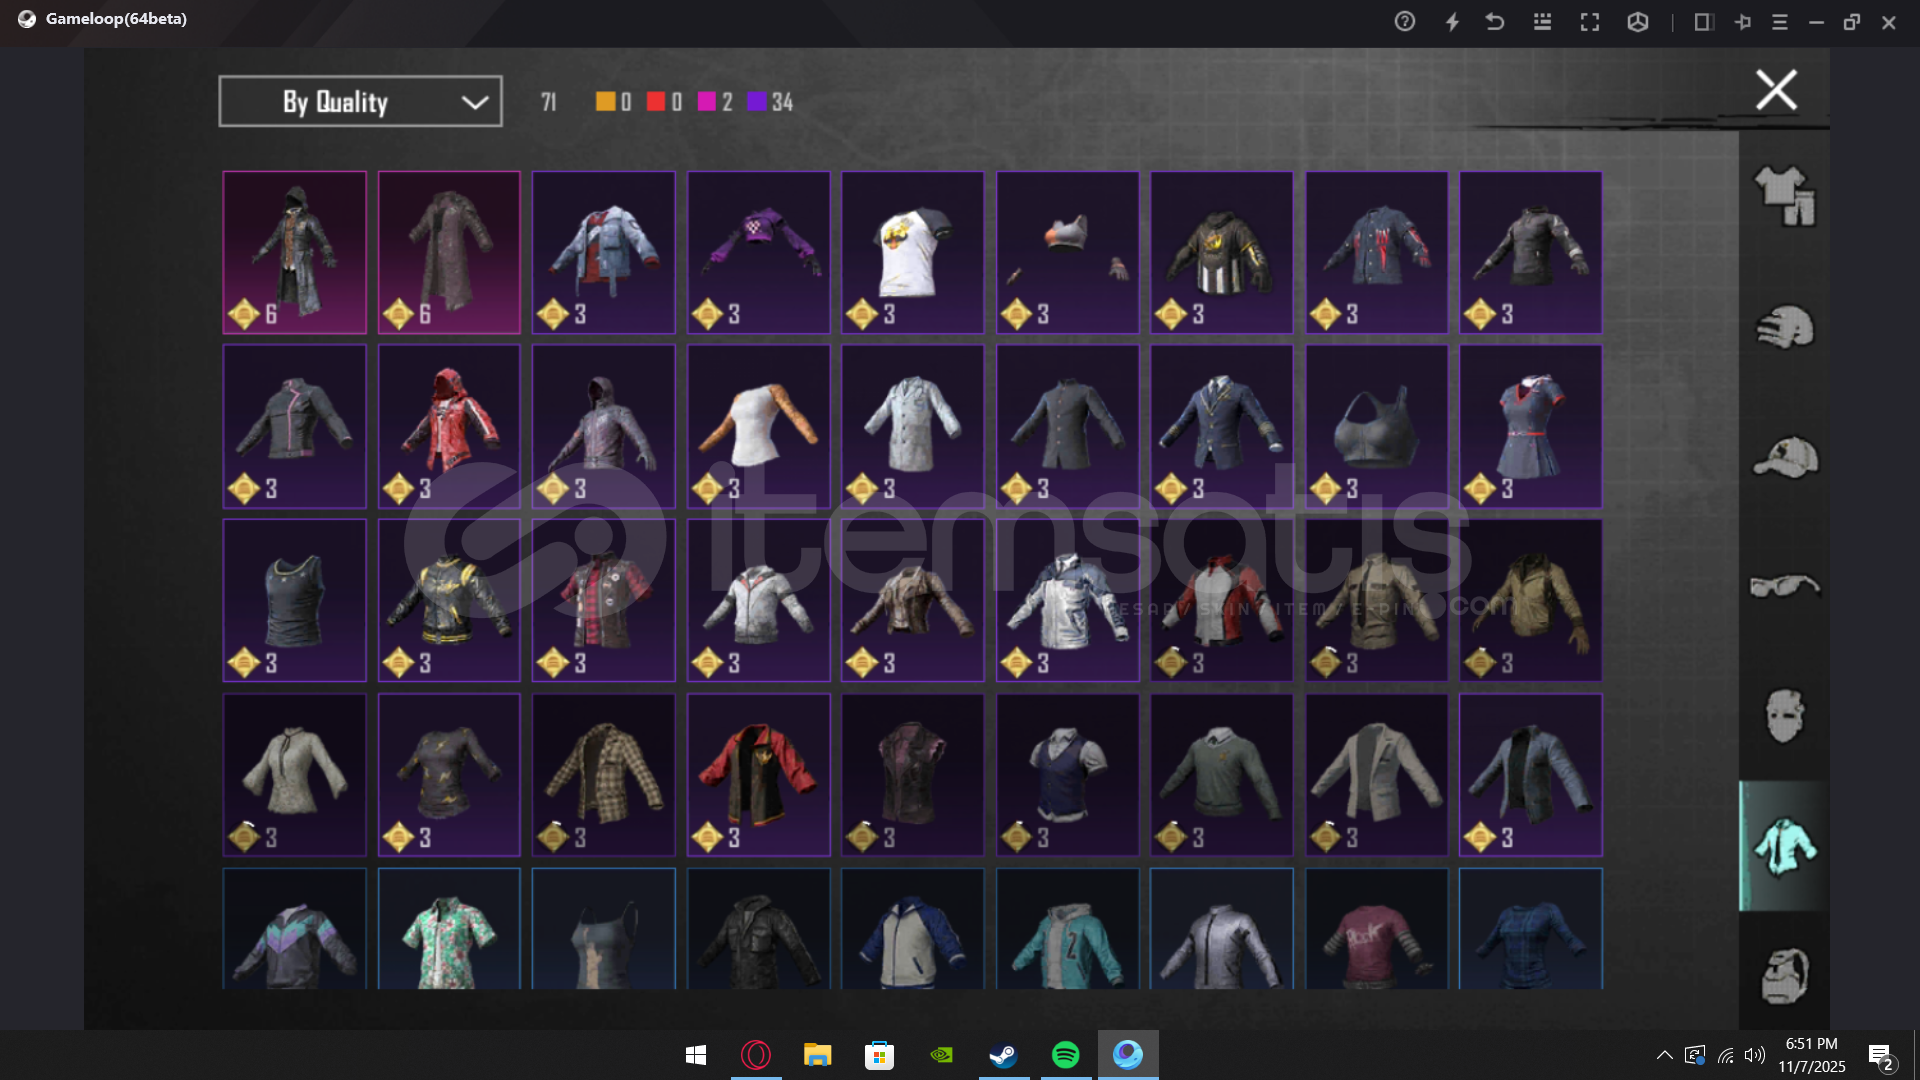Screen dimensions: 1920x1080
Task: Click the dropdown chevron arrow next to By Quality
Action: (474, 102)
